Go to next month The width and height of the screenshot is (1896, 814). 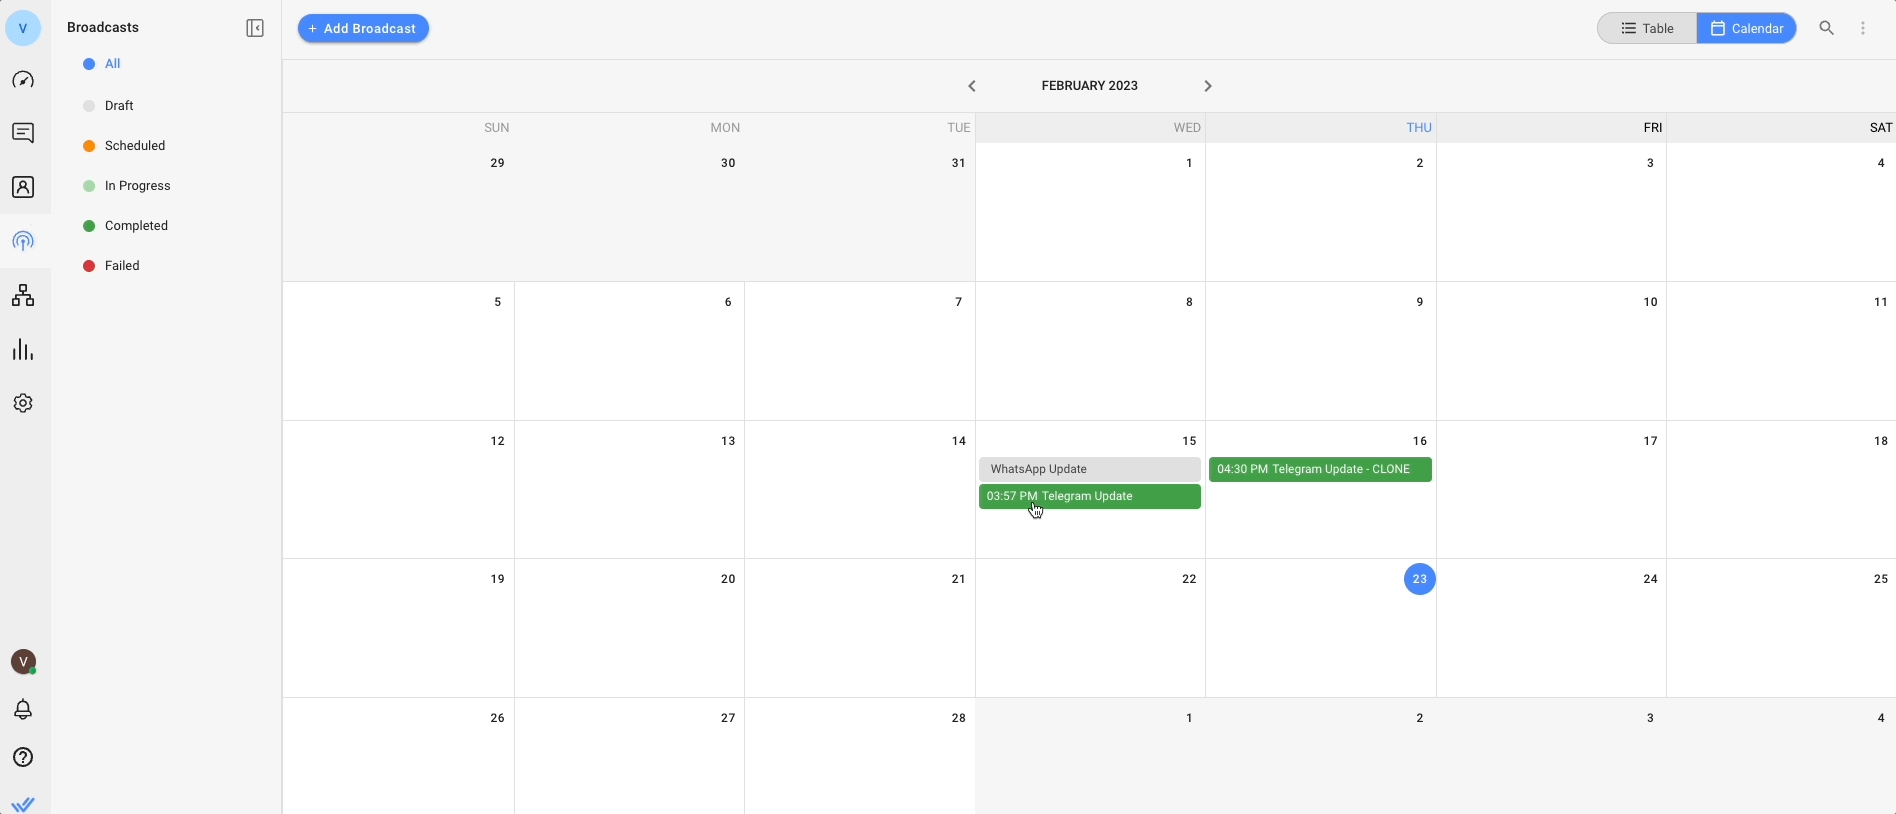click(x=1208, y=86)
